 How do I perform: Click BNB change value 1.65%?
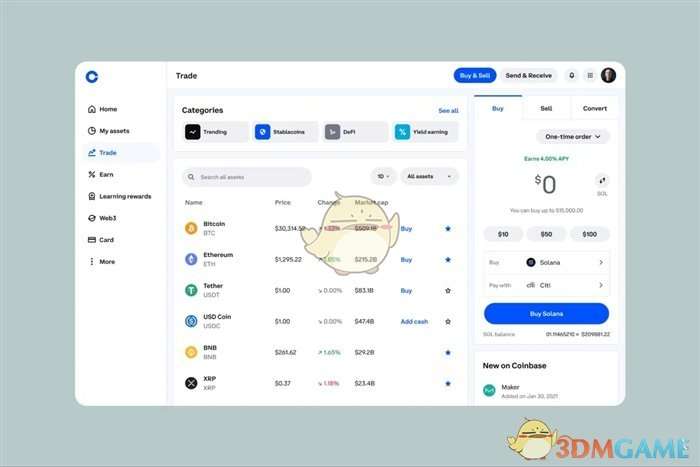329,352
